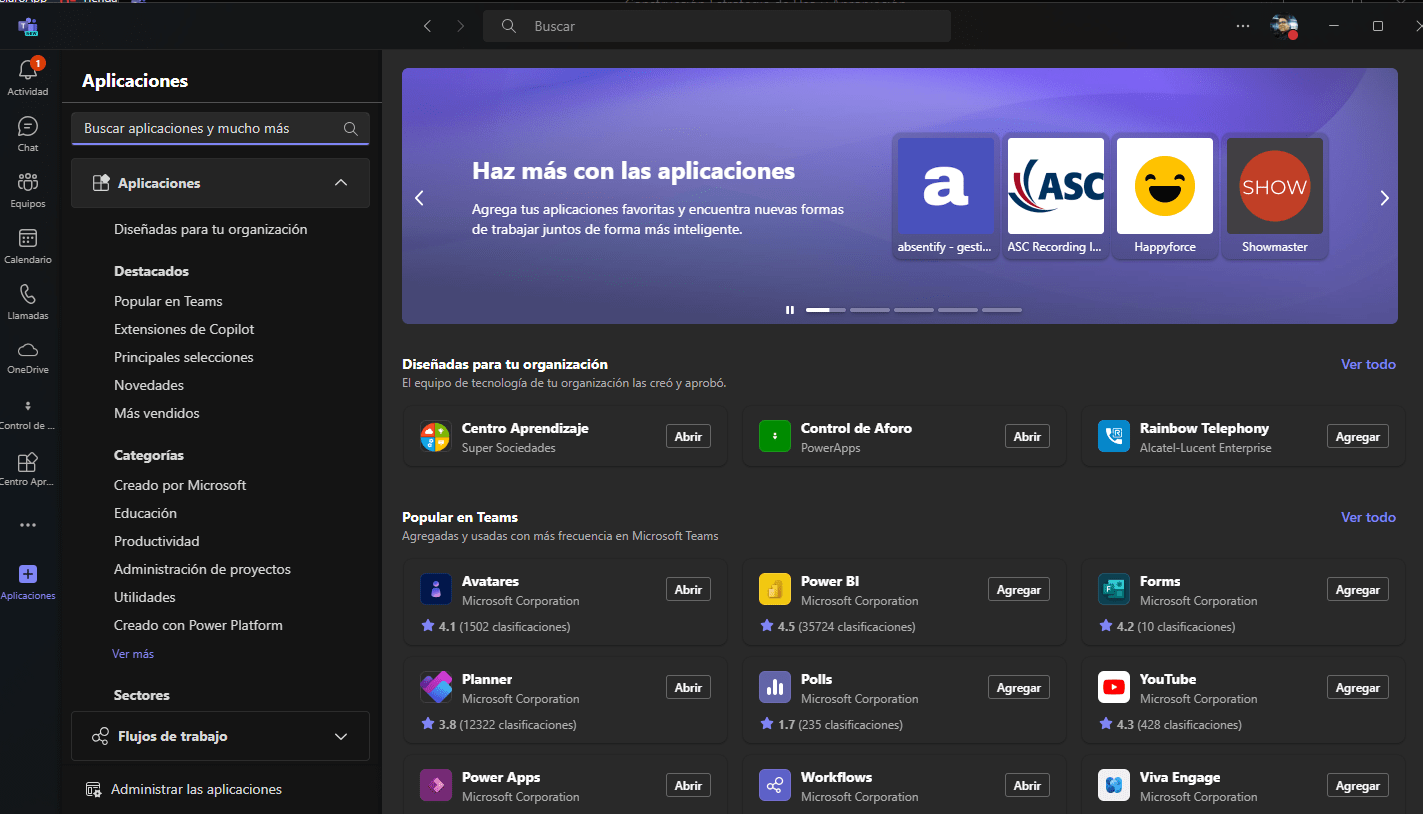The image size is (1423, 814).
Task: Open the Happyforce tile
Action: [1165, 196]
